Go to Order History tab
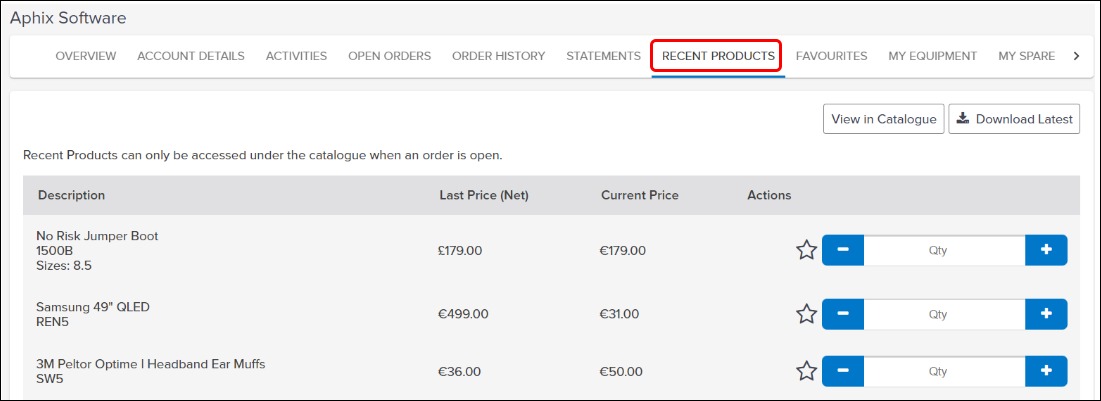 [x=499, y=56]
